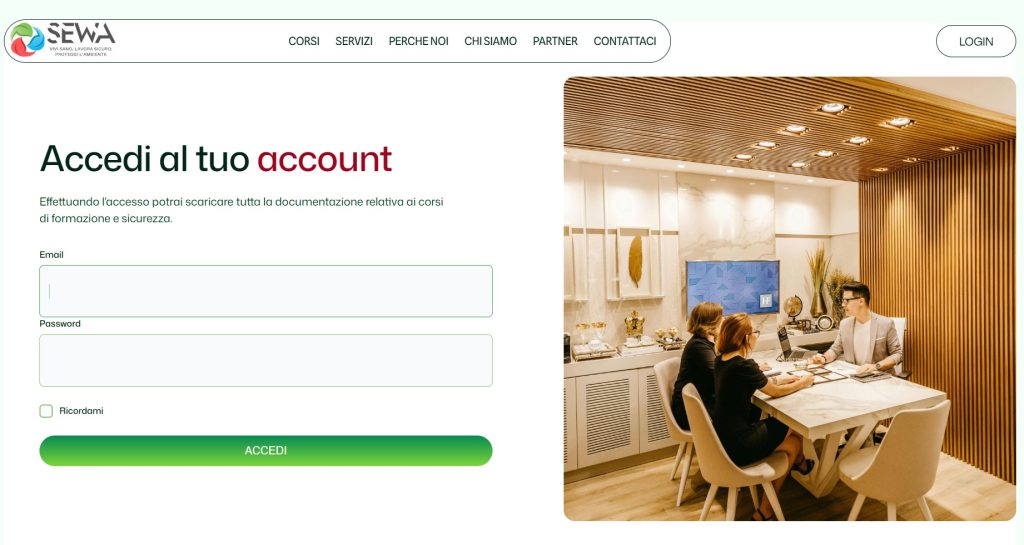Select PERCHE NOI in the navigation
The width and height of the screenshot is (1024, 545).
pos(419,41)
